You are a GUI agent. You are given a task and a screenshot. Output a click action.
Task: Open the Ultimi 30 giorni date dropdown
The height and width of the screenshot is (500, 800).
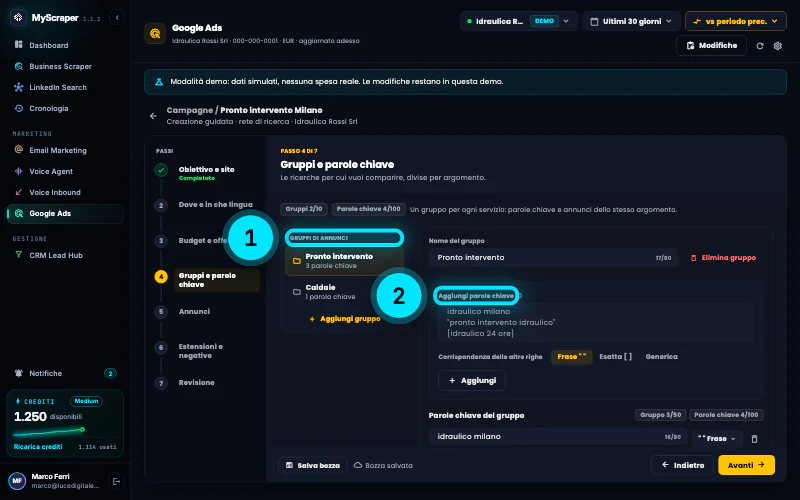(632, 21)
